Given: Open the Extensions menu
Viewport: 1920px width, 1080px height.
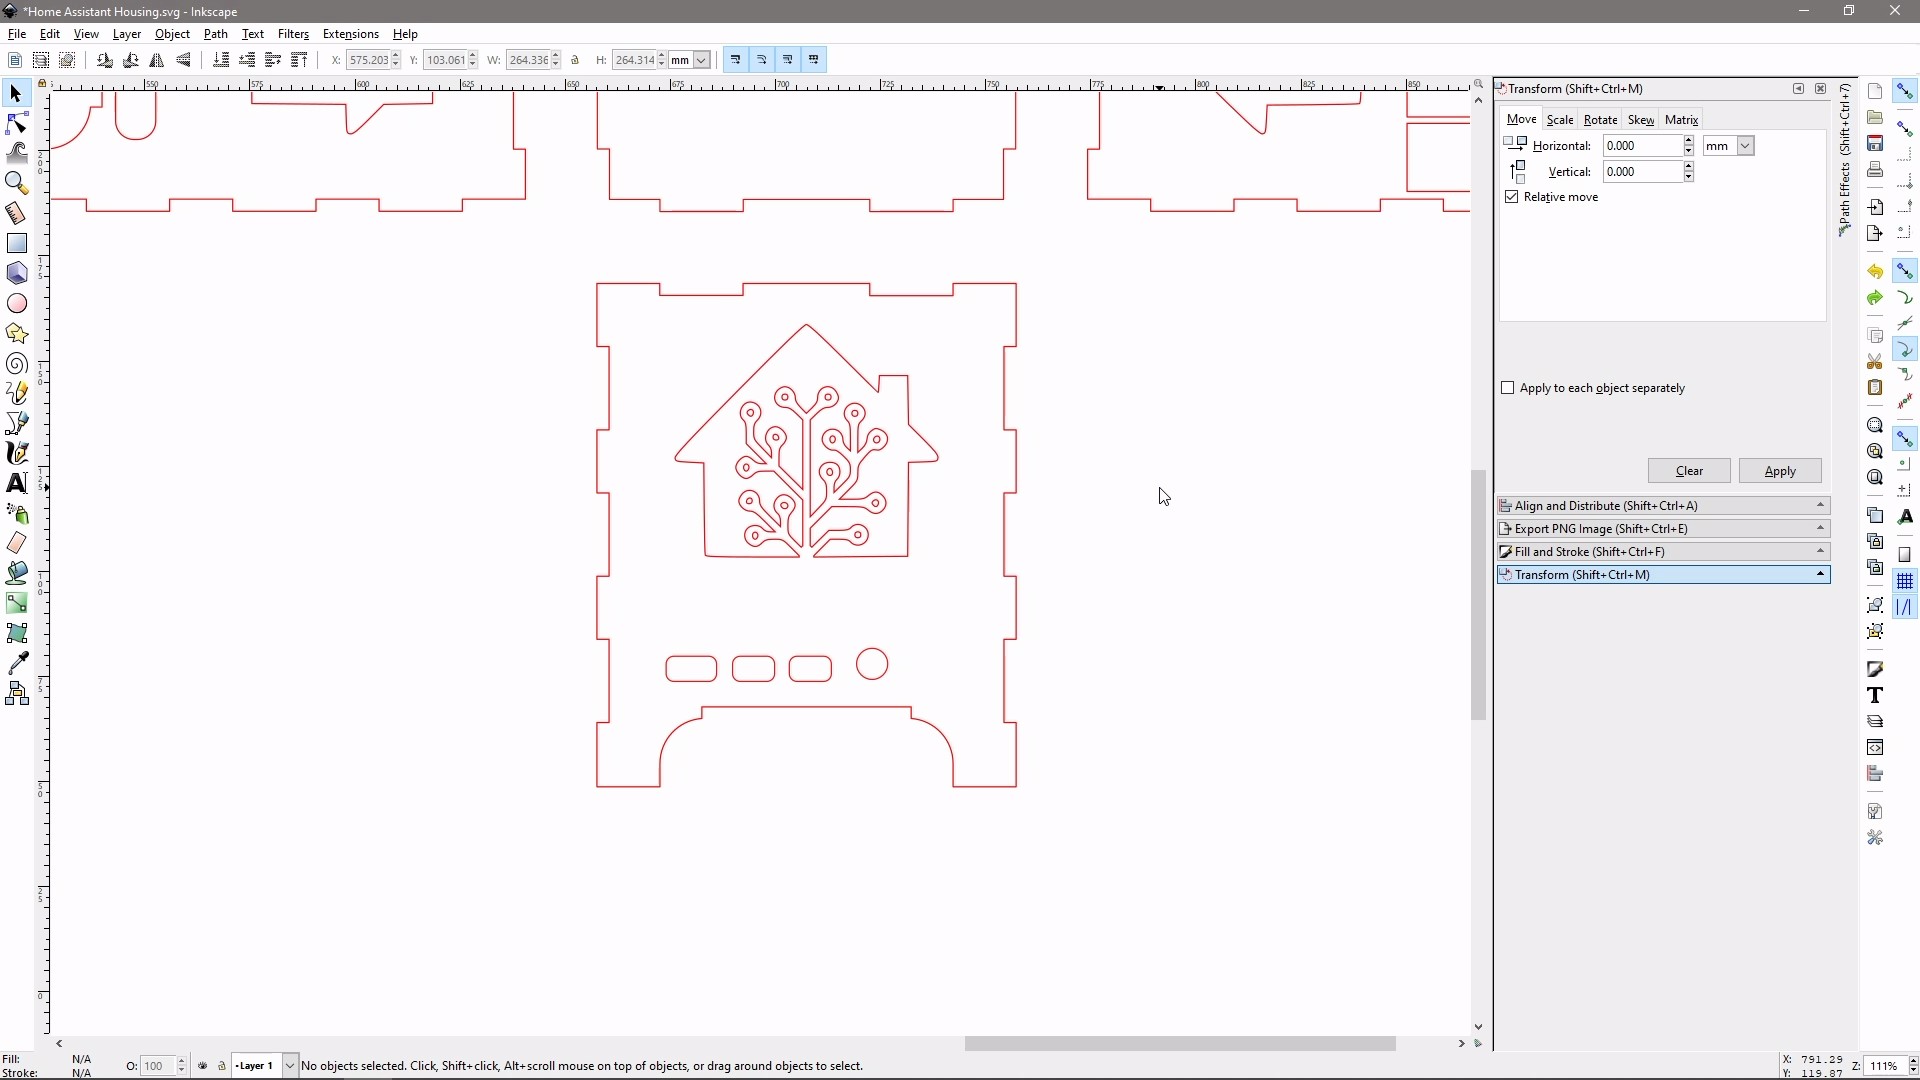Looking at the screenshot, I should (x=350, y=34).
